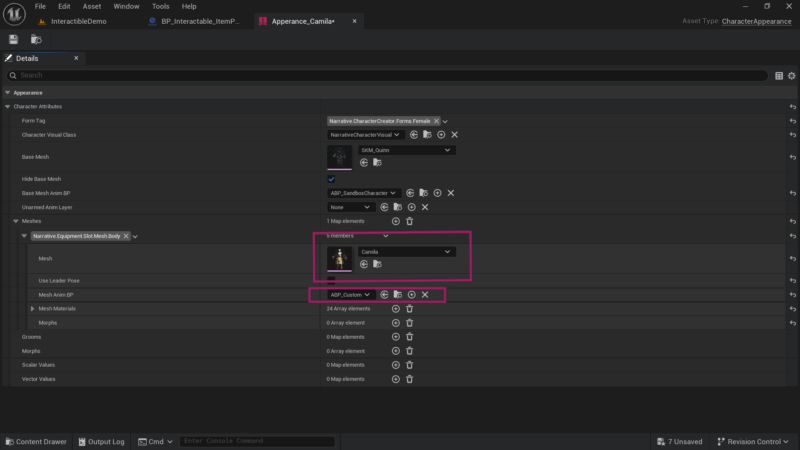Open the Content Drawer

tap(36, 442)
